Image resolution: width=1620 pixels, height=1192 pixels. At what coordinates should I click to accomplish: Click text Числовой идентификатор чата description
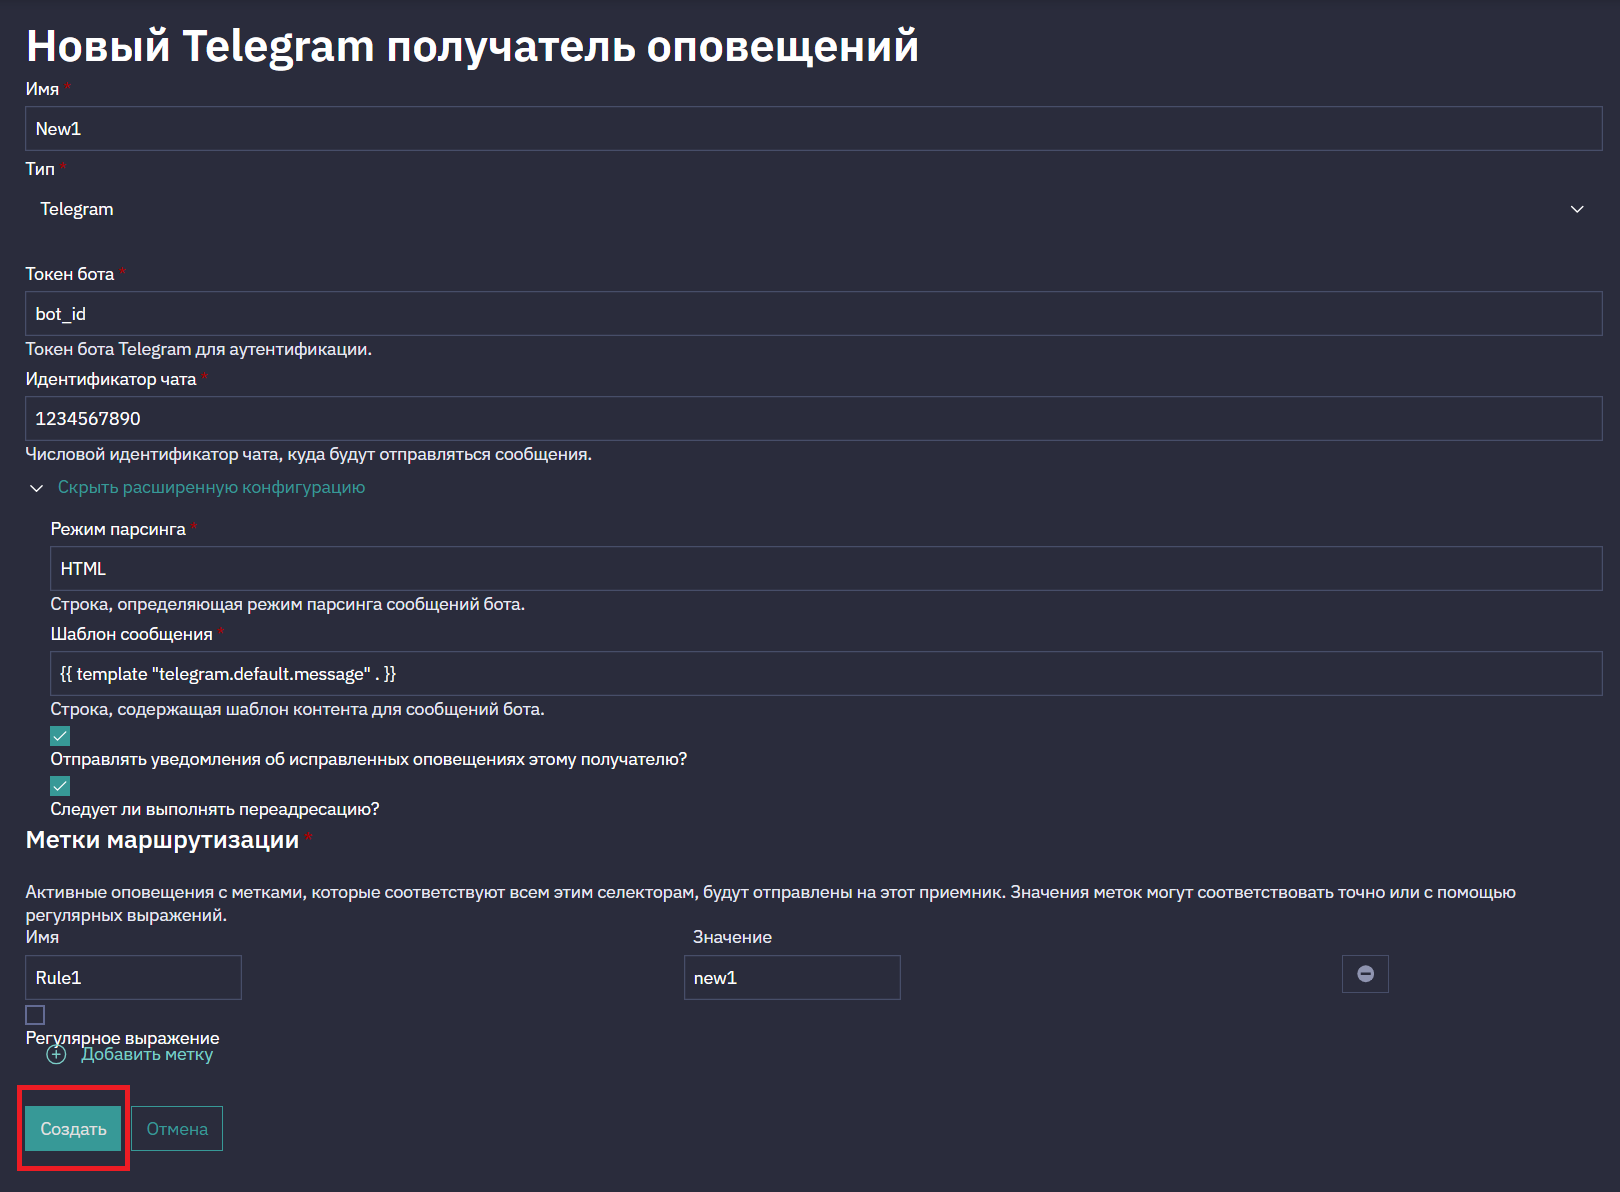click(x=309, y=454)
